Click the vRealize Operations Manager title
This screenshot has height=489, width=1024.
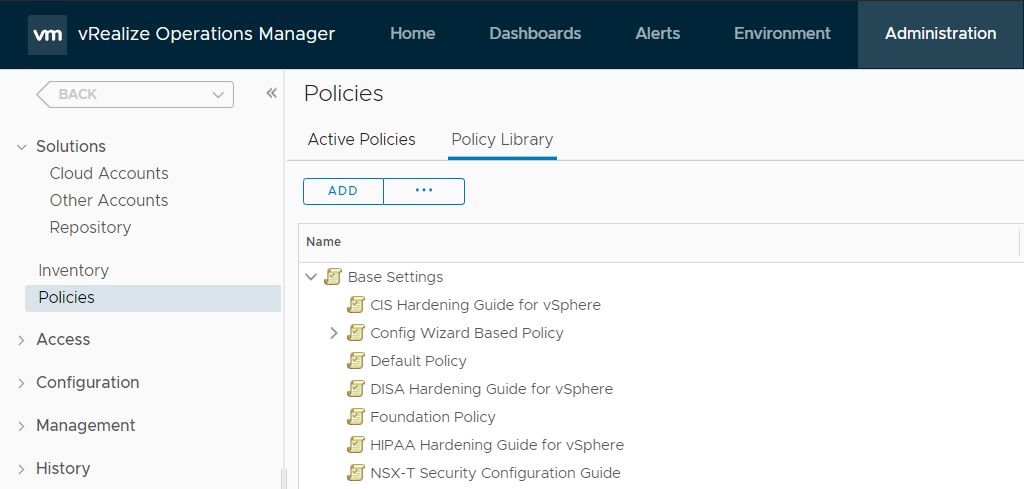click(x=206, y=34)
